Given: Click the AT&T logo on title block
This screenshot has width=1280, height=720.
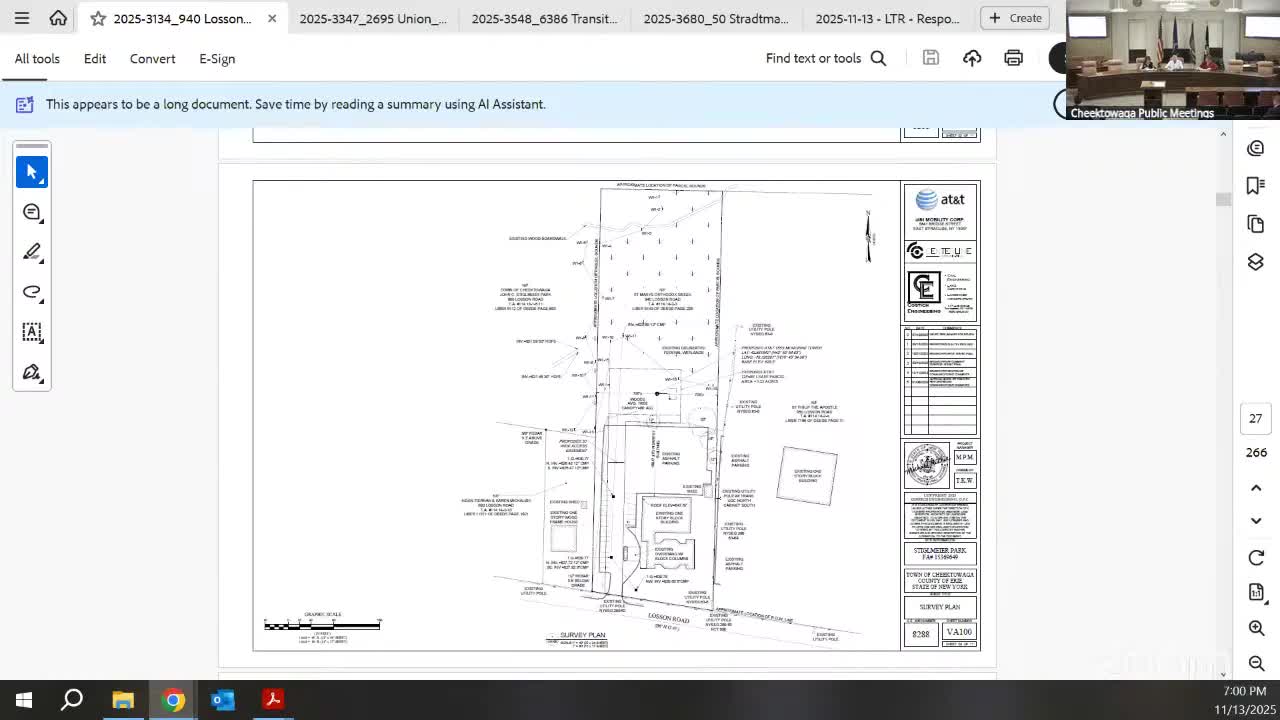Looking at the screenshot, I should click(940, 199).
